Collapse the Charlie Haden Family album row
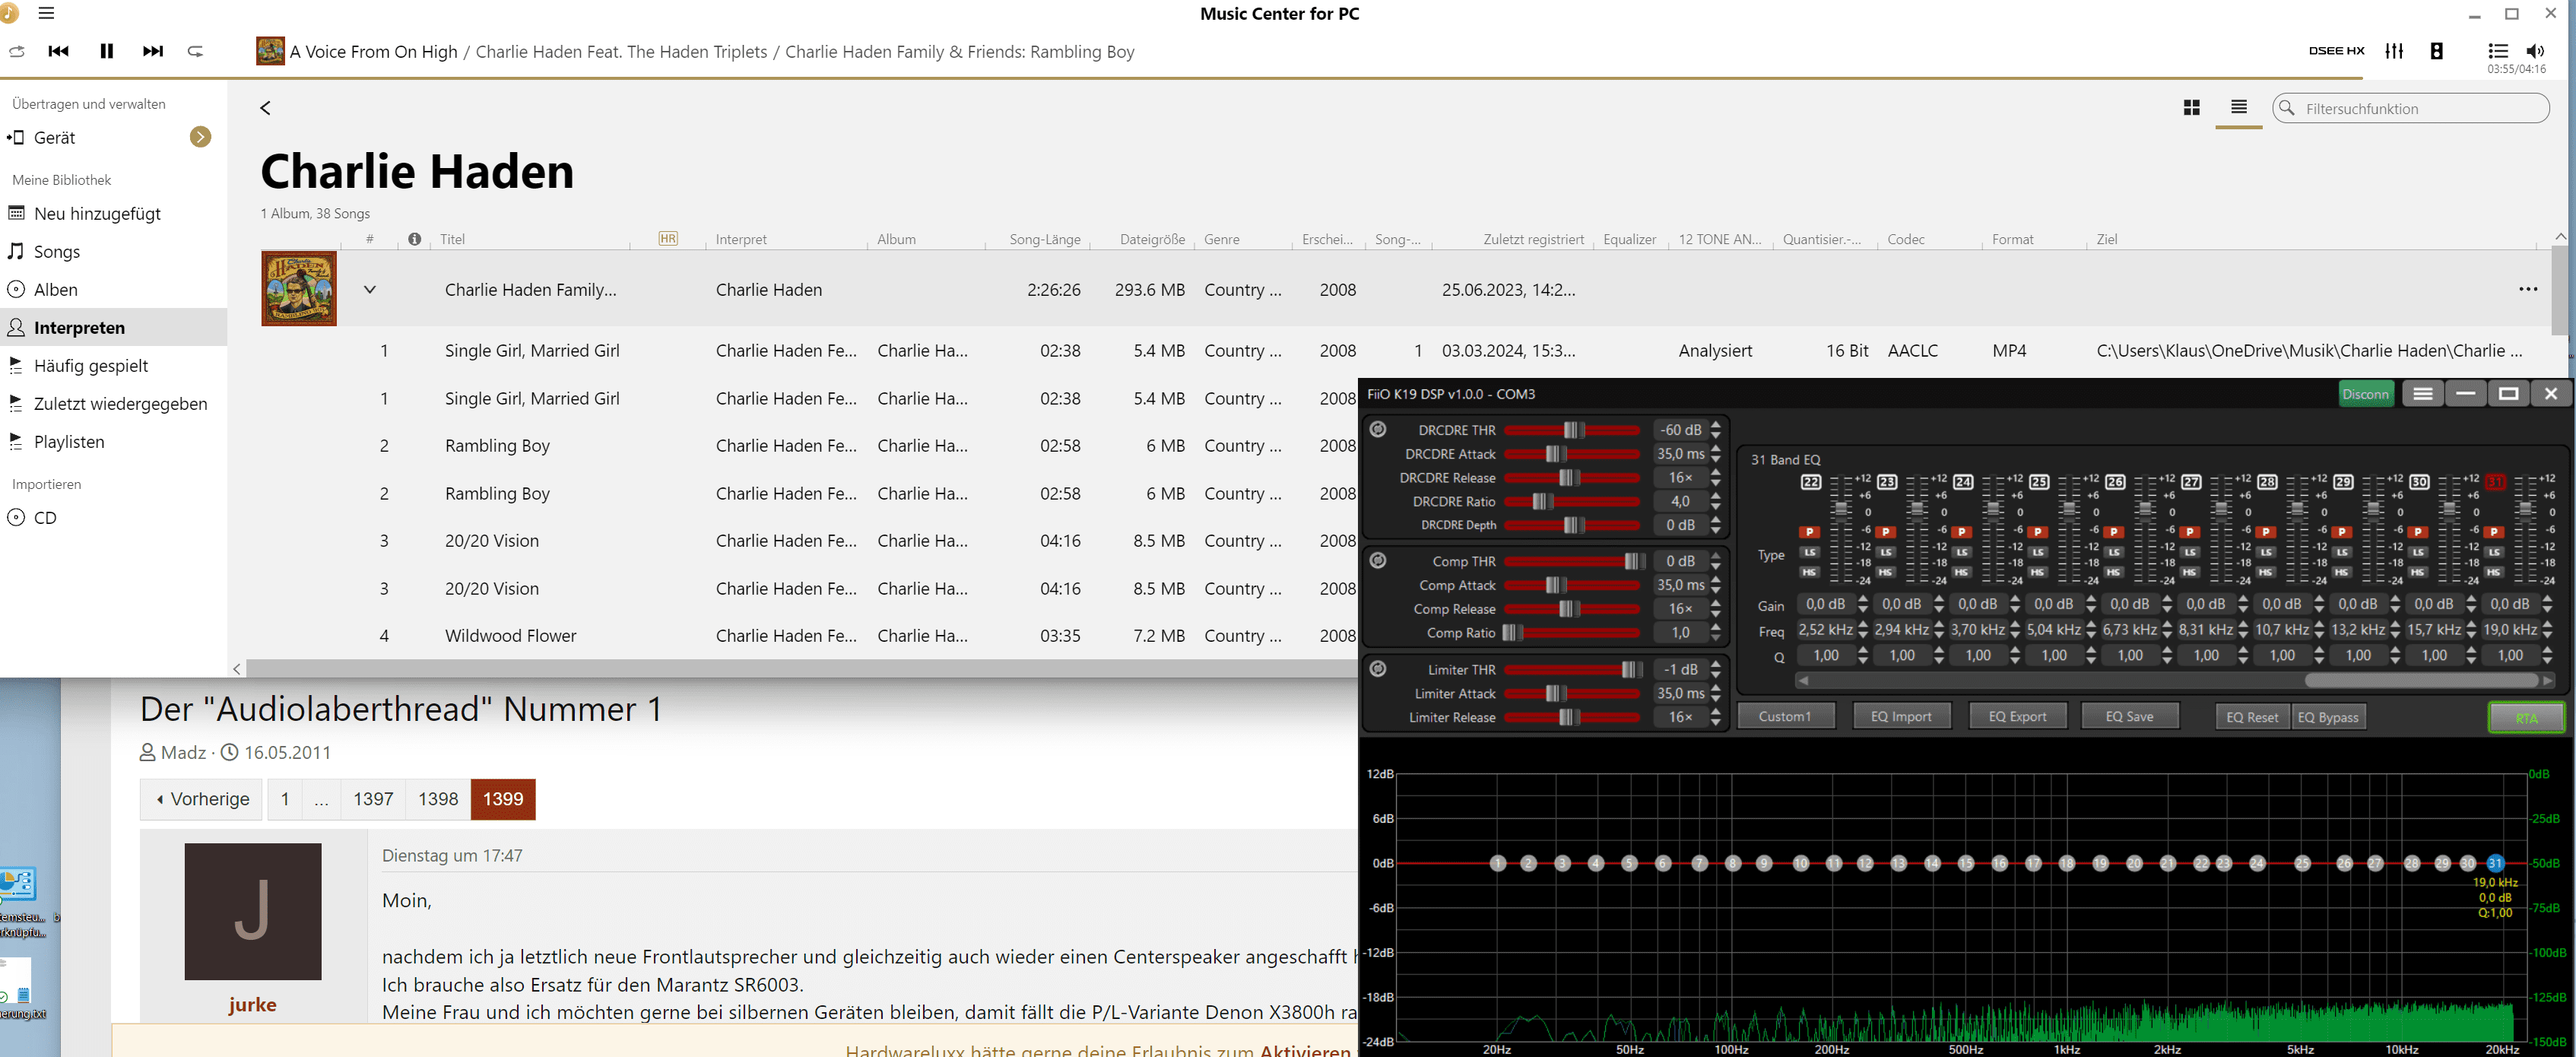Viewport: 2576px width, 1057px height. (370, 289)
